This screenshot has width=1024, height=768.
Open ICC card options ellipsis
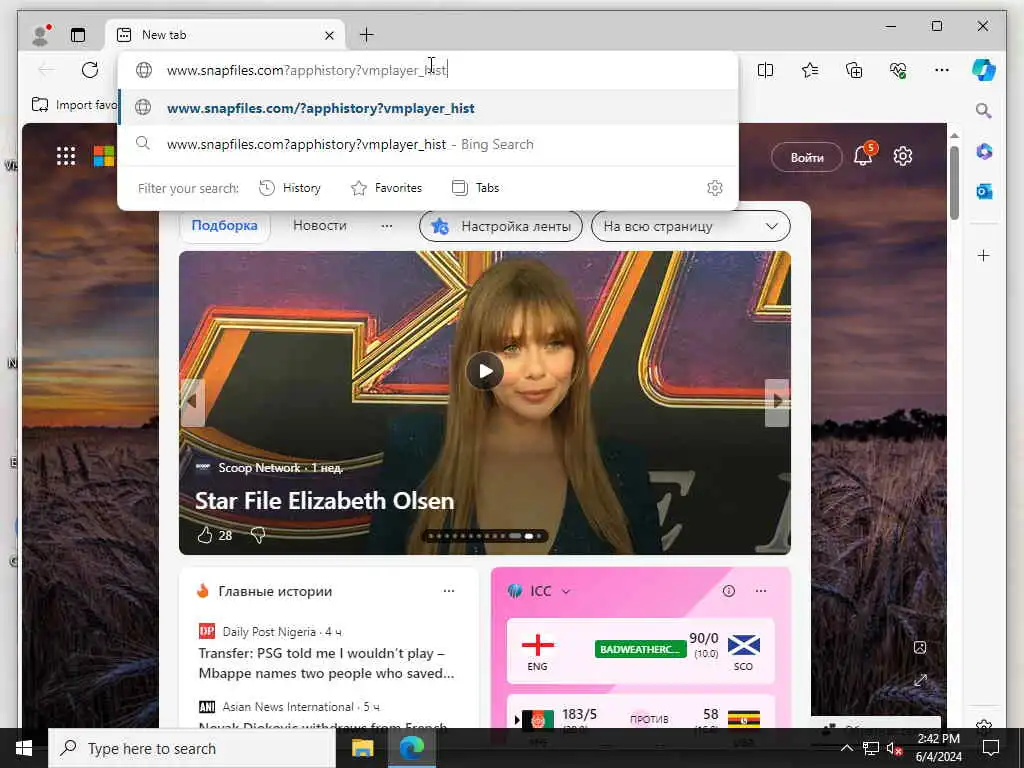point(761,591)
